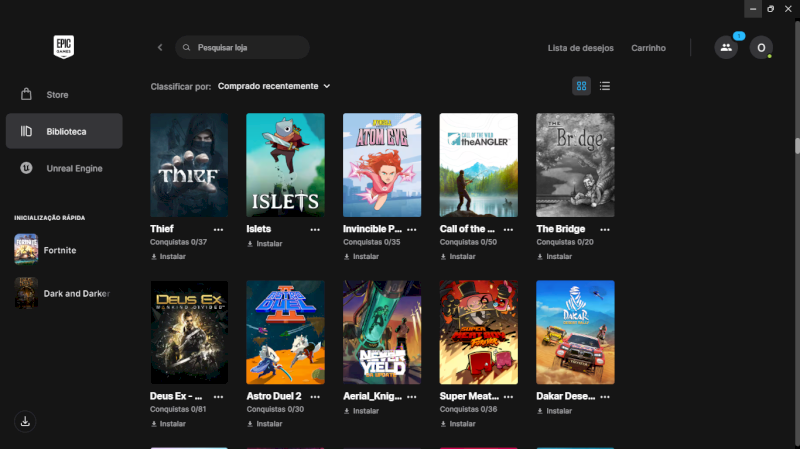The height and width of the screenshot is (449, 800).
Task: Open the three-dot menu for Thief
Action: click(x=219, y=229)
